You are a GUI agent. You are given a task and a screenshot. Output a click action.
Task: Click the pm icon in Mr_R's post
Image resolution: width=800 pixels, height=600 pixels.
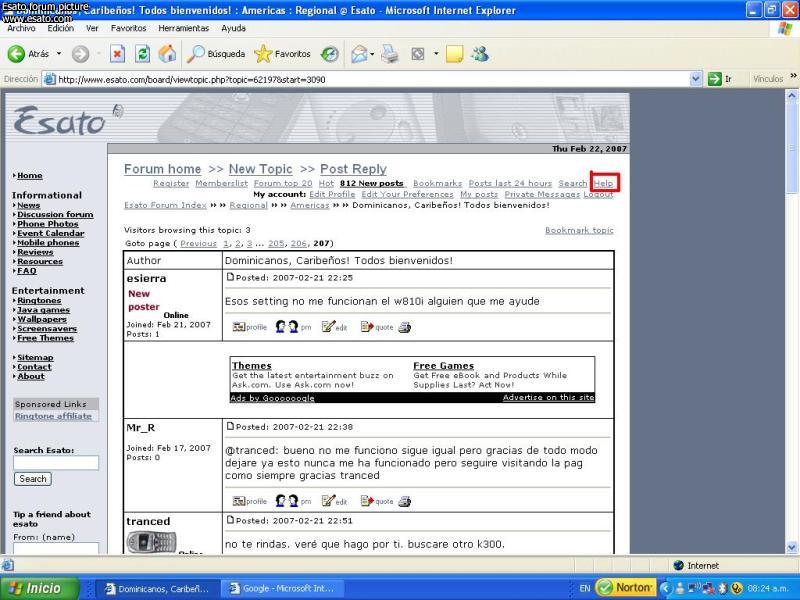tap(293, 502)
